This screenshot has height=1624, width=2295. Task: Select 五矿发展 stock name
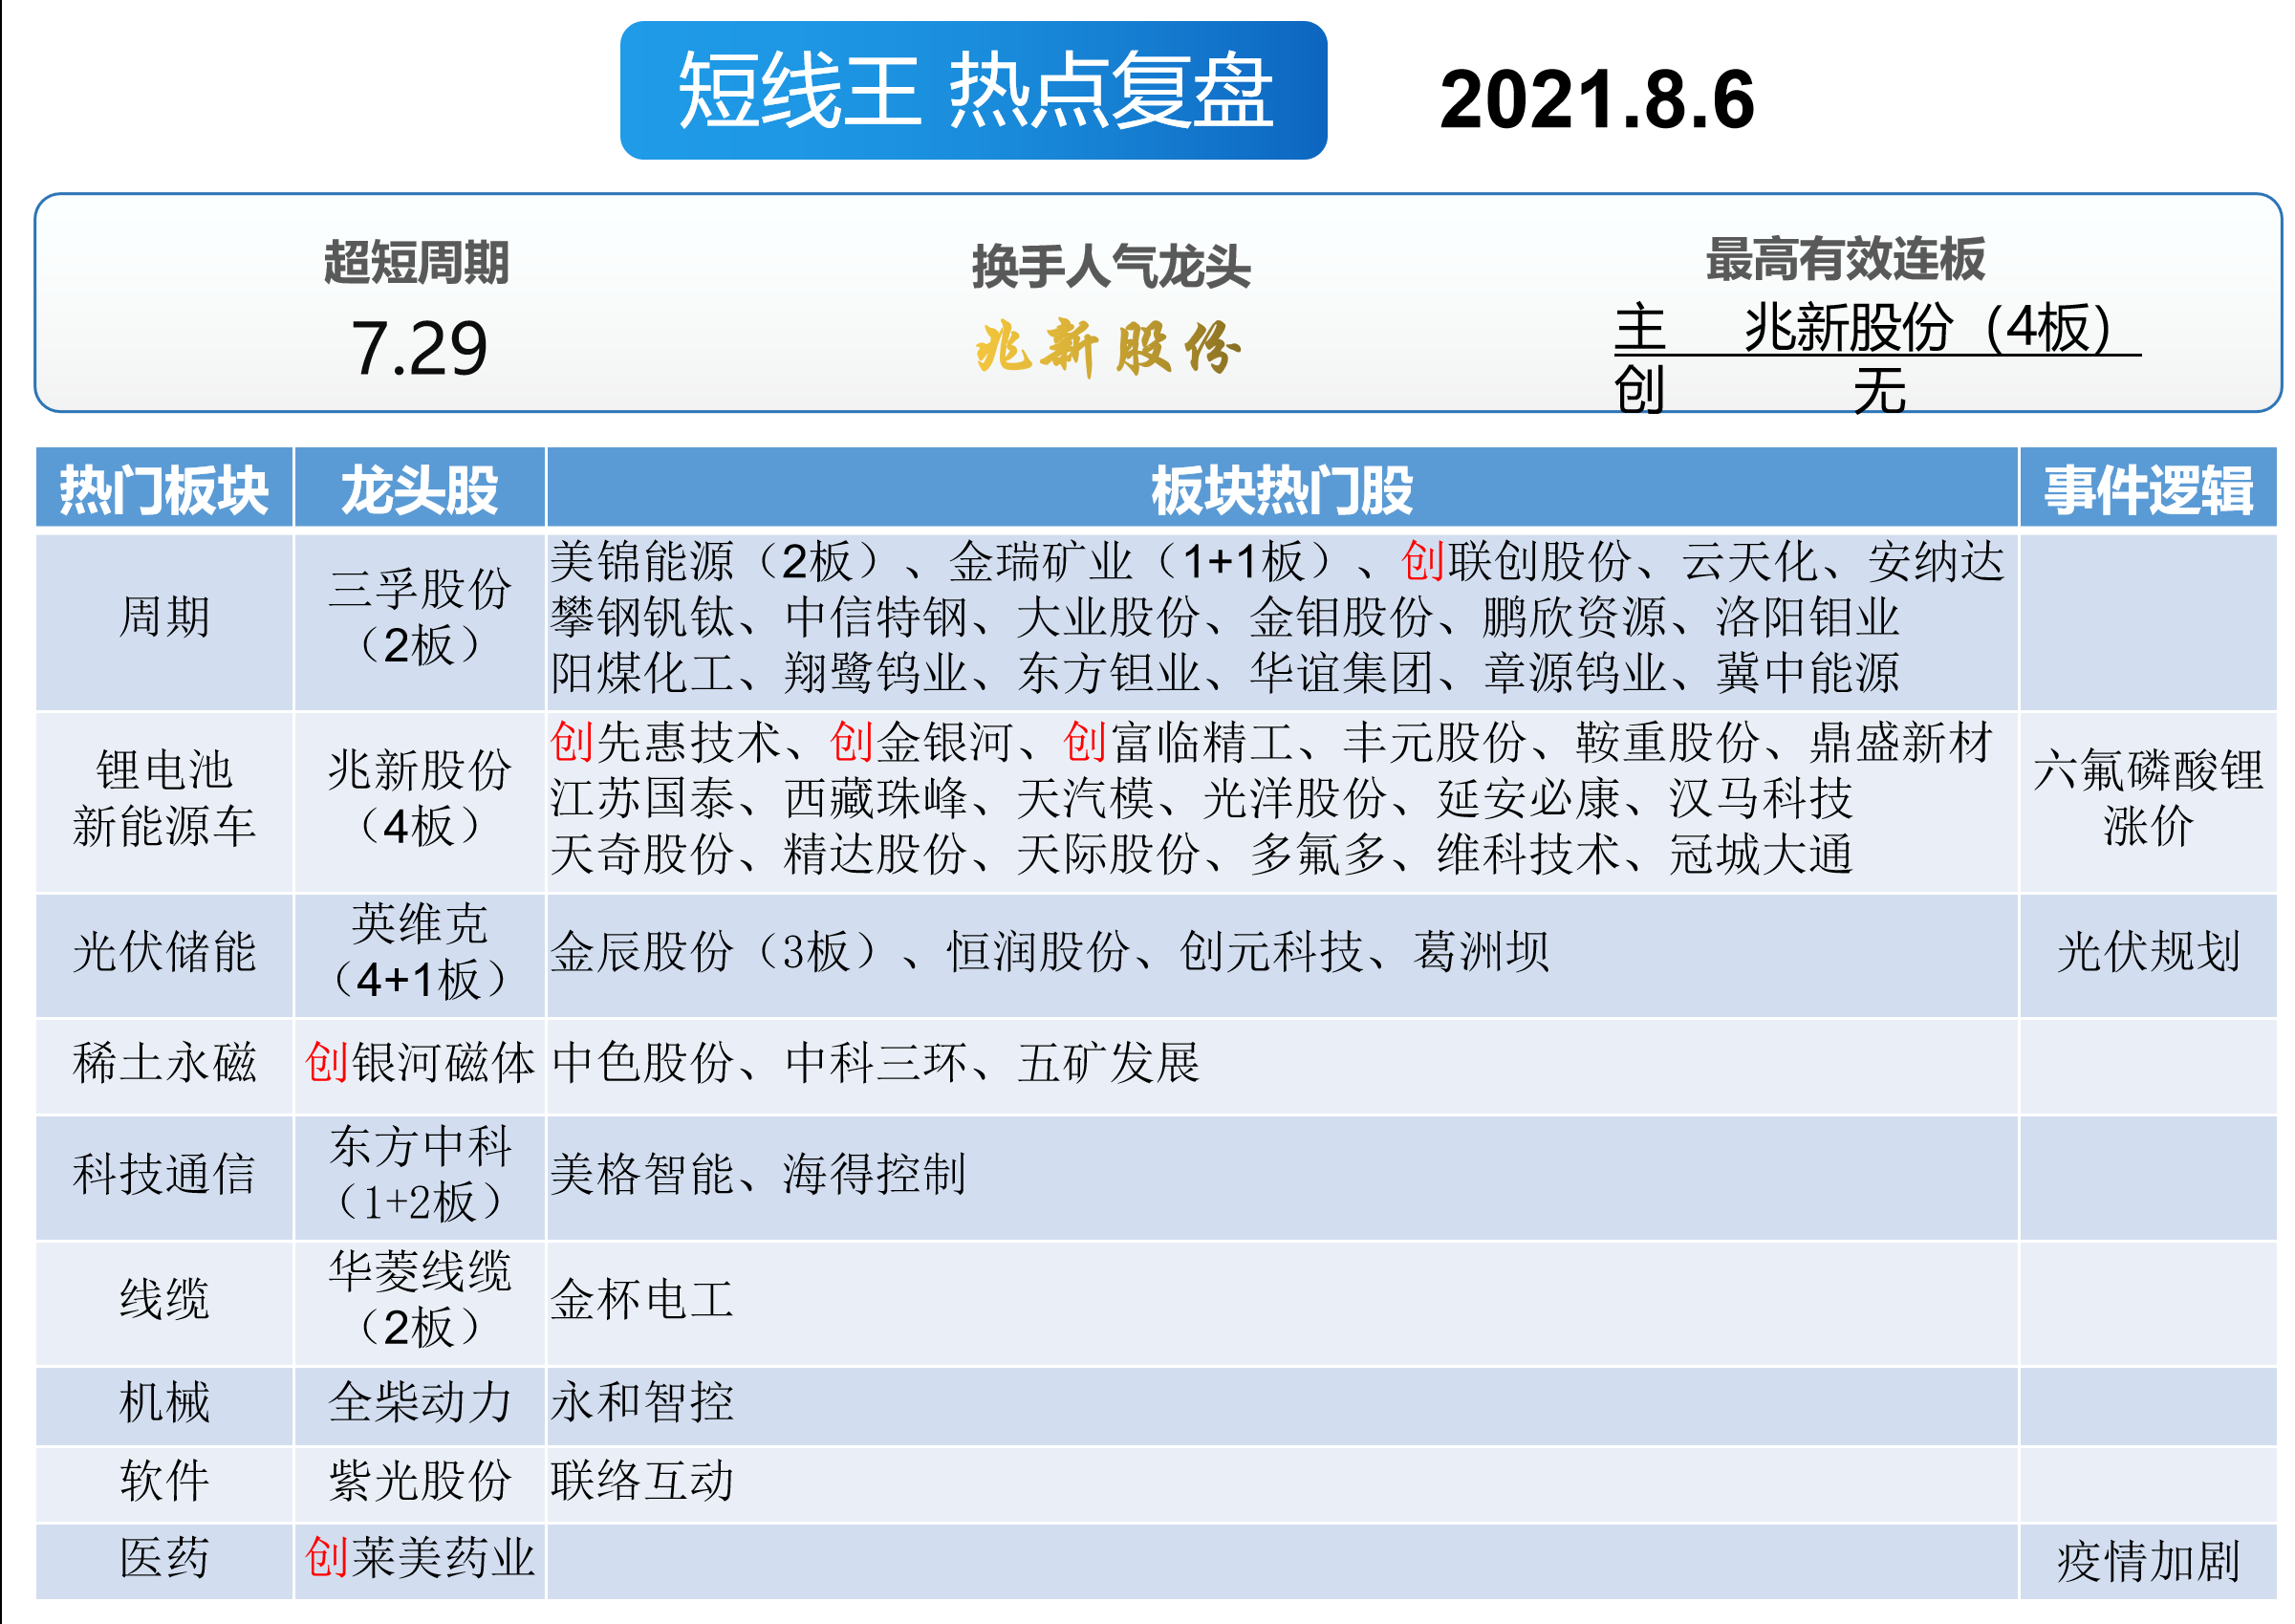1109,1063
